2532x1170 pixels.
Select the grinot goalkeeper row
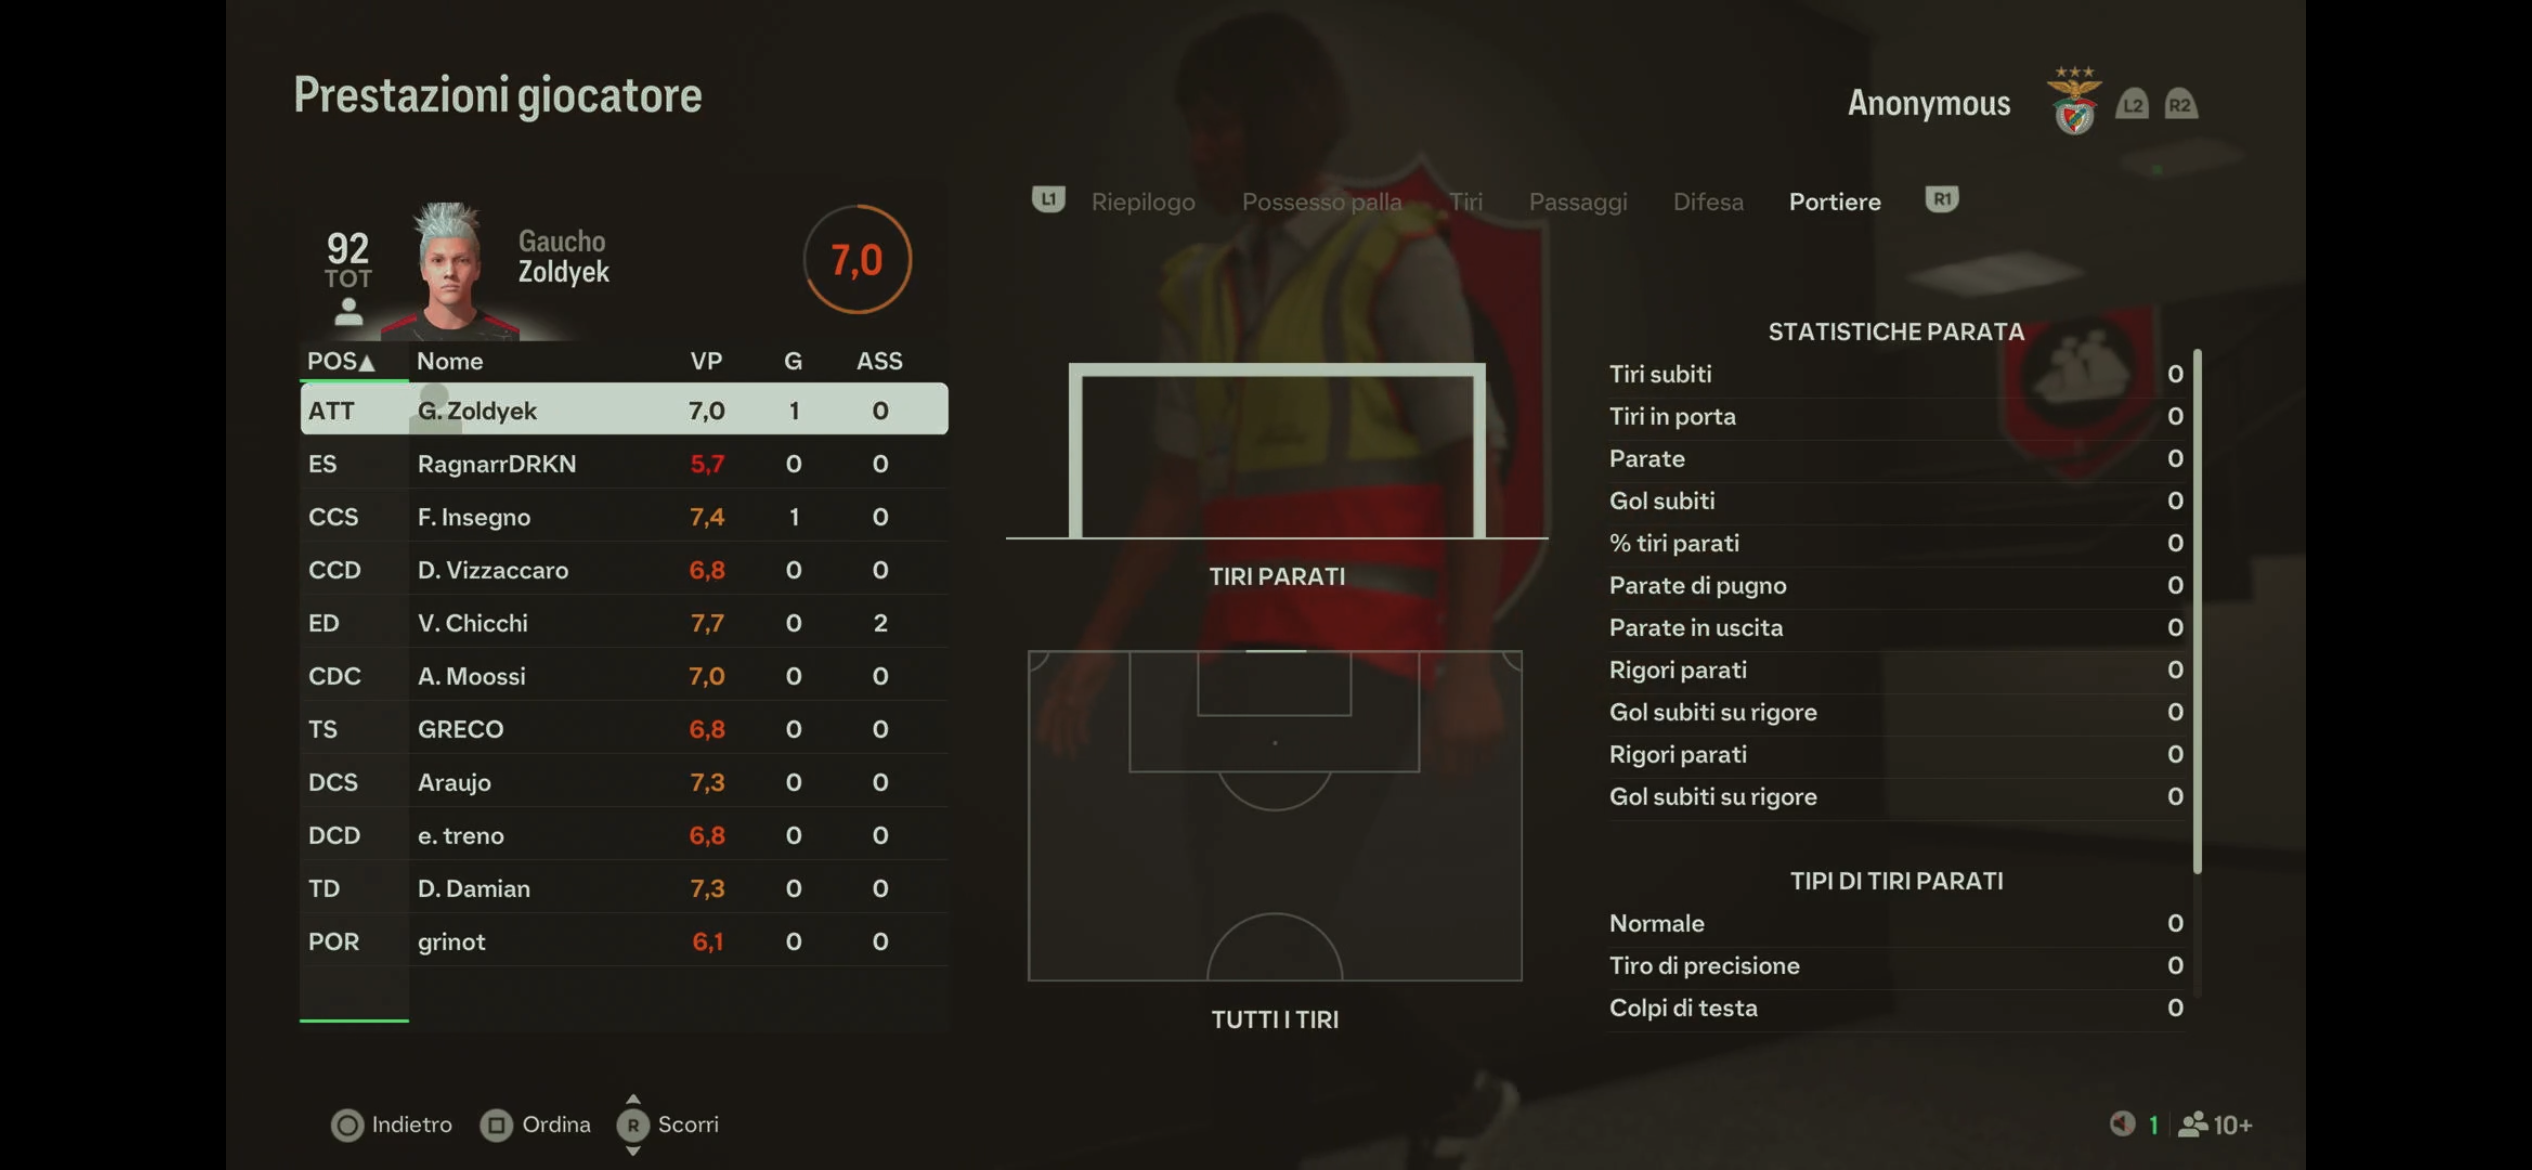[624, 941]
